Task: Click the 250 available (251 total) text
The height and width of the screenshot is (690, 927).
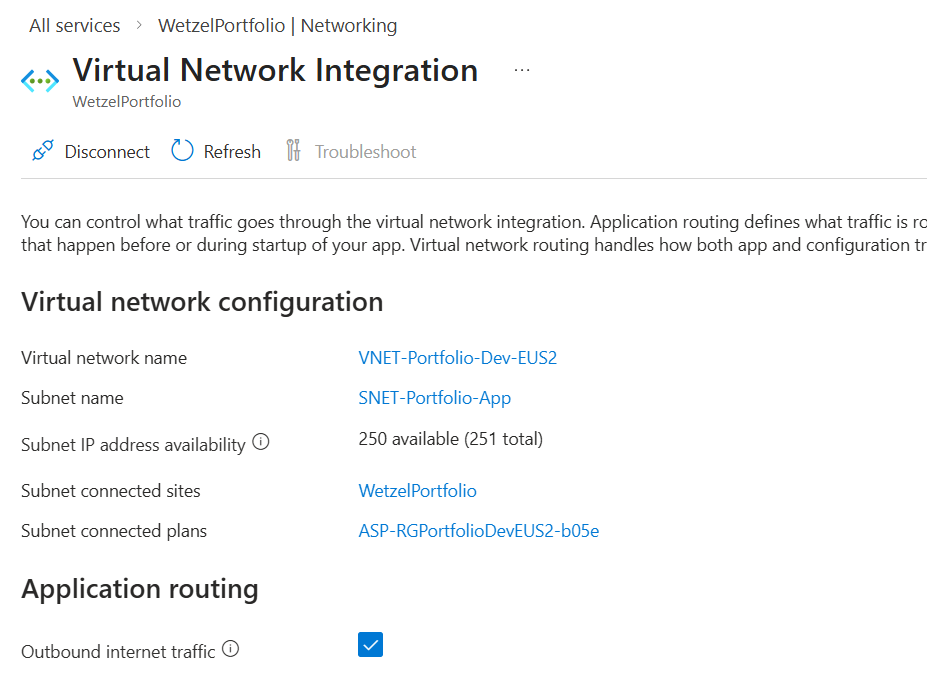Action: pos(450,439)
